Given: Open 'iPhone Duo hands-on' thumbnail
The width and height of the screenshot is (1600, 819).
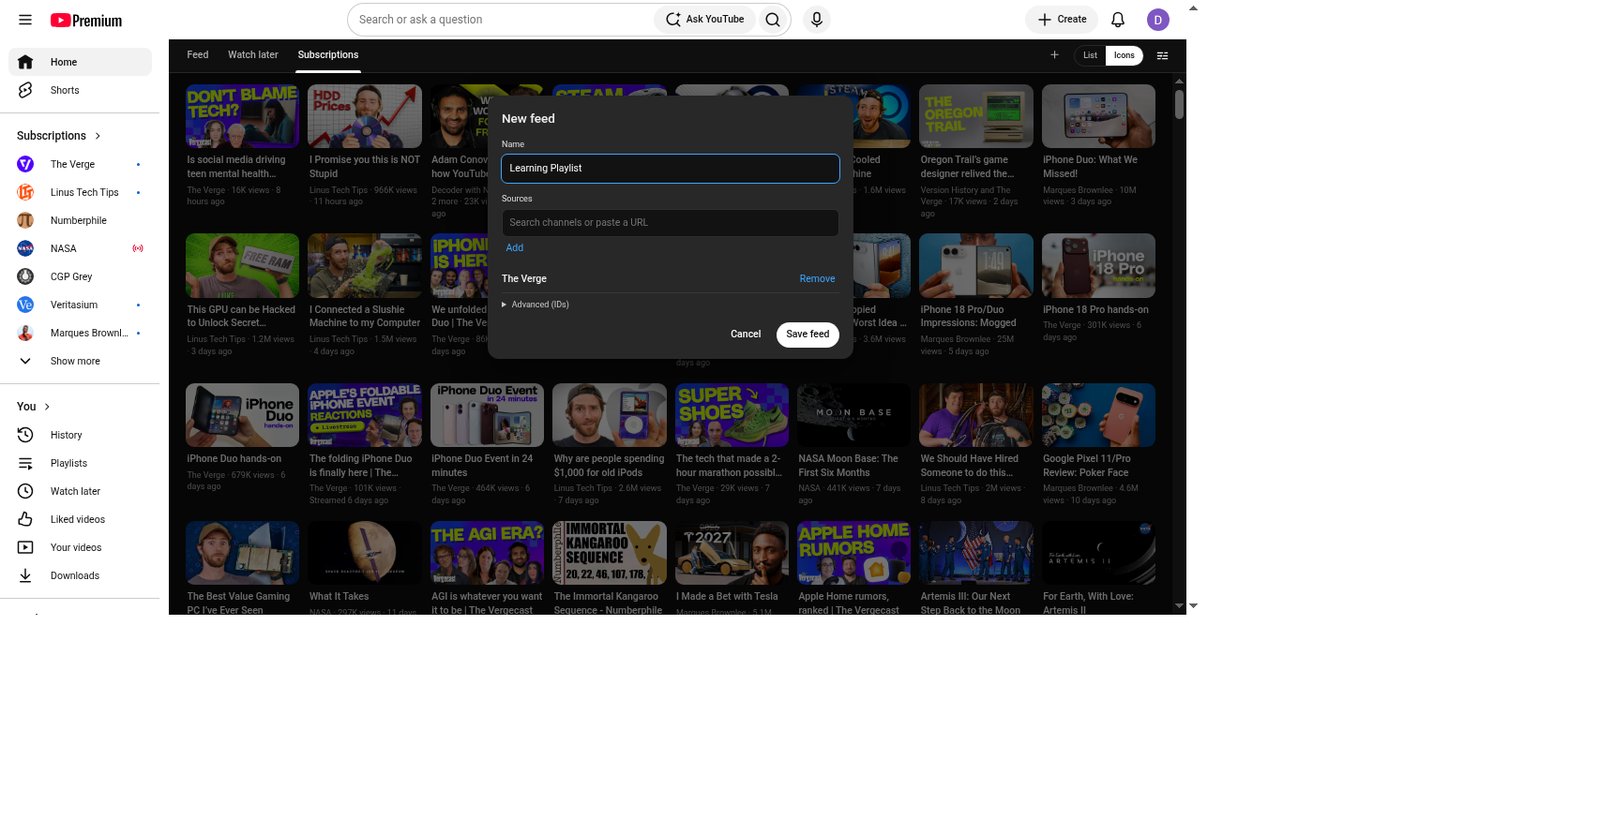Looking at the screenshot, I should click(x=242, y=415).
